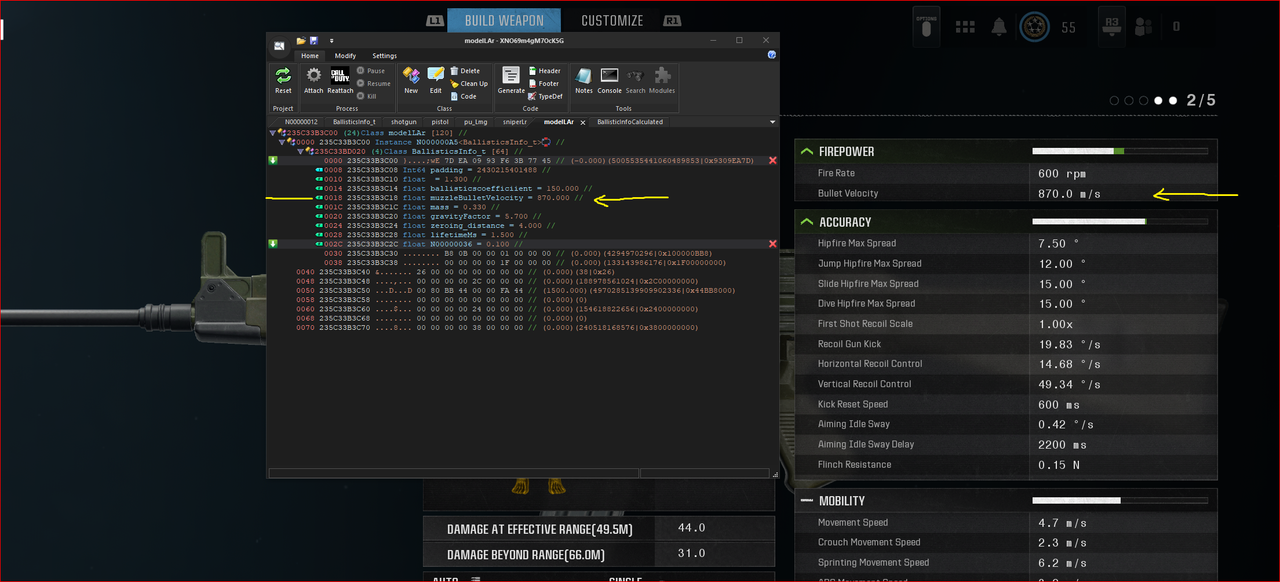Image resolution: width=1280 pixels, height=582 pixels.
Task: Click the game Options button icon
Action: point(926,27)
